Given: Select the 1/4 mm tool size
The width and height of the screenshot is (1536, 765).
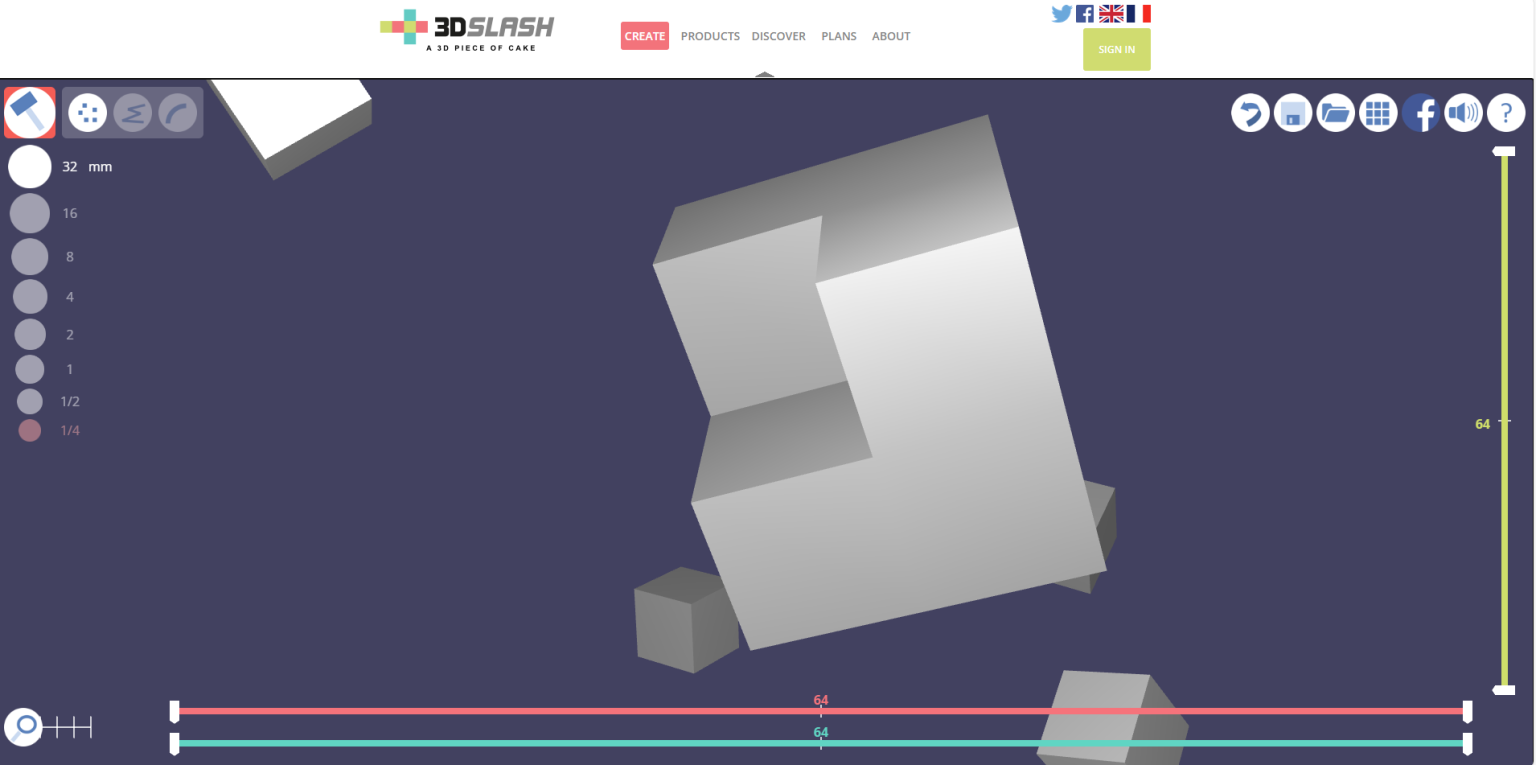Looking at the screenshot, I should (30, 431).
